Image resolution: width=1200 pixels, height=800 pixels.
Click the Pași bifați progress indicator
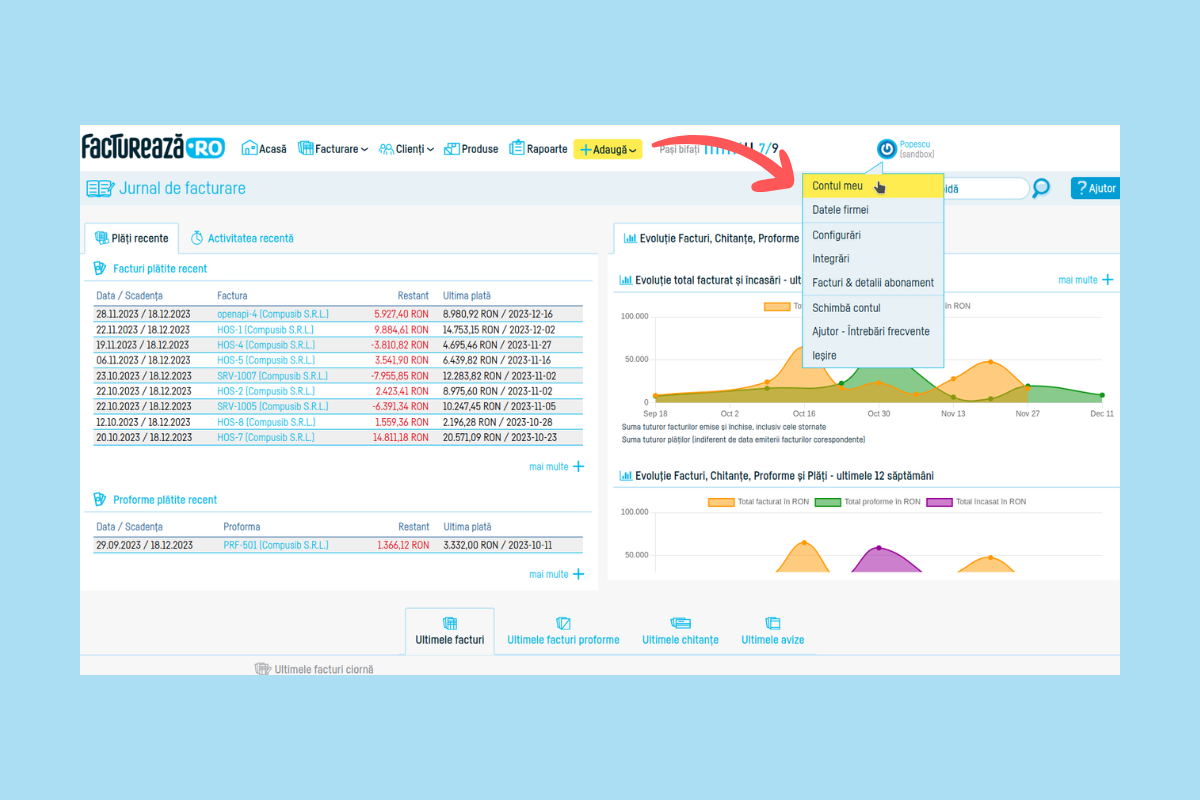pyautogui.click(x=718, y=149)
